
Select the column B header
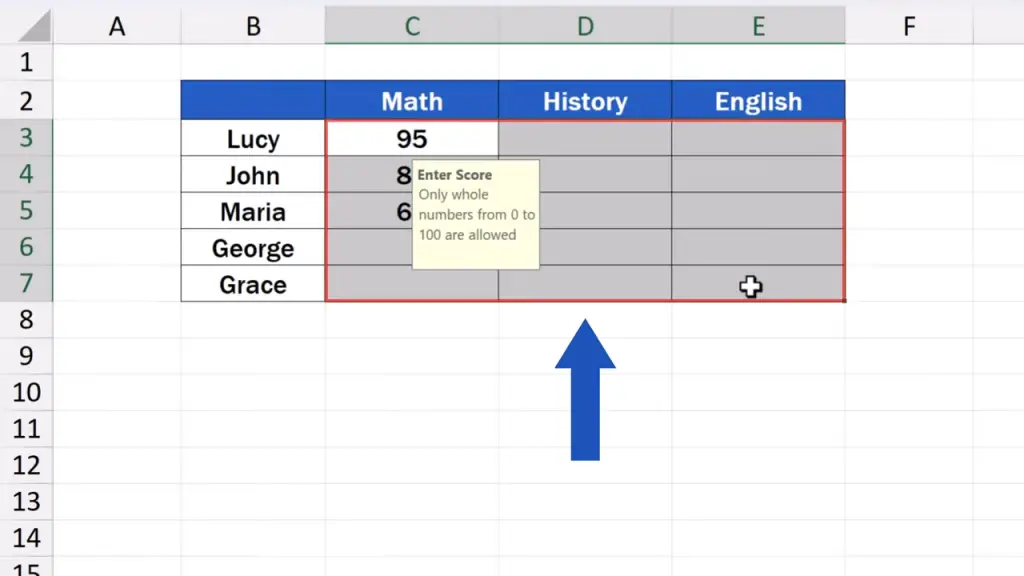click(253, 27)
